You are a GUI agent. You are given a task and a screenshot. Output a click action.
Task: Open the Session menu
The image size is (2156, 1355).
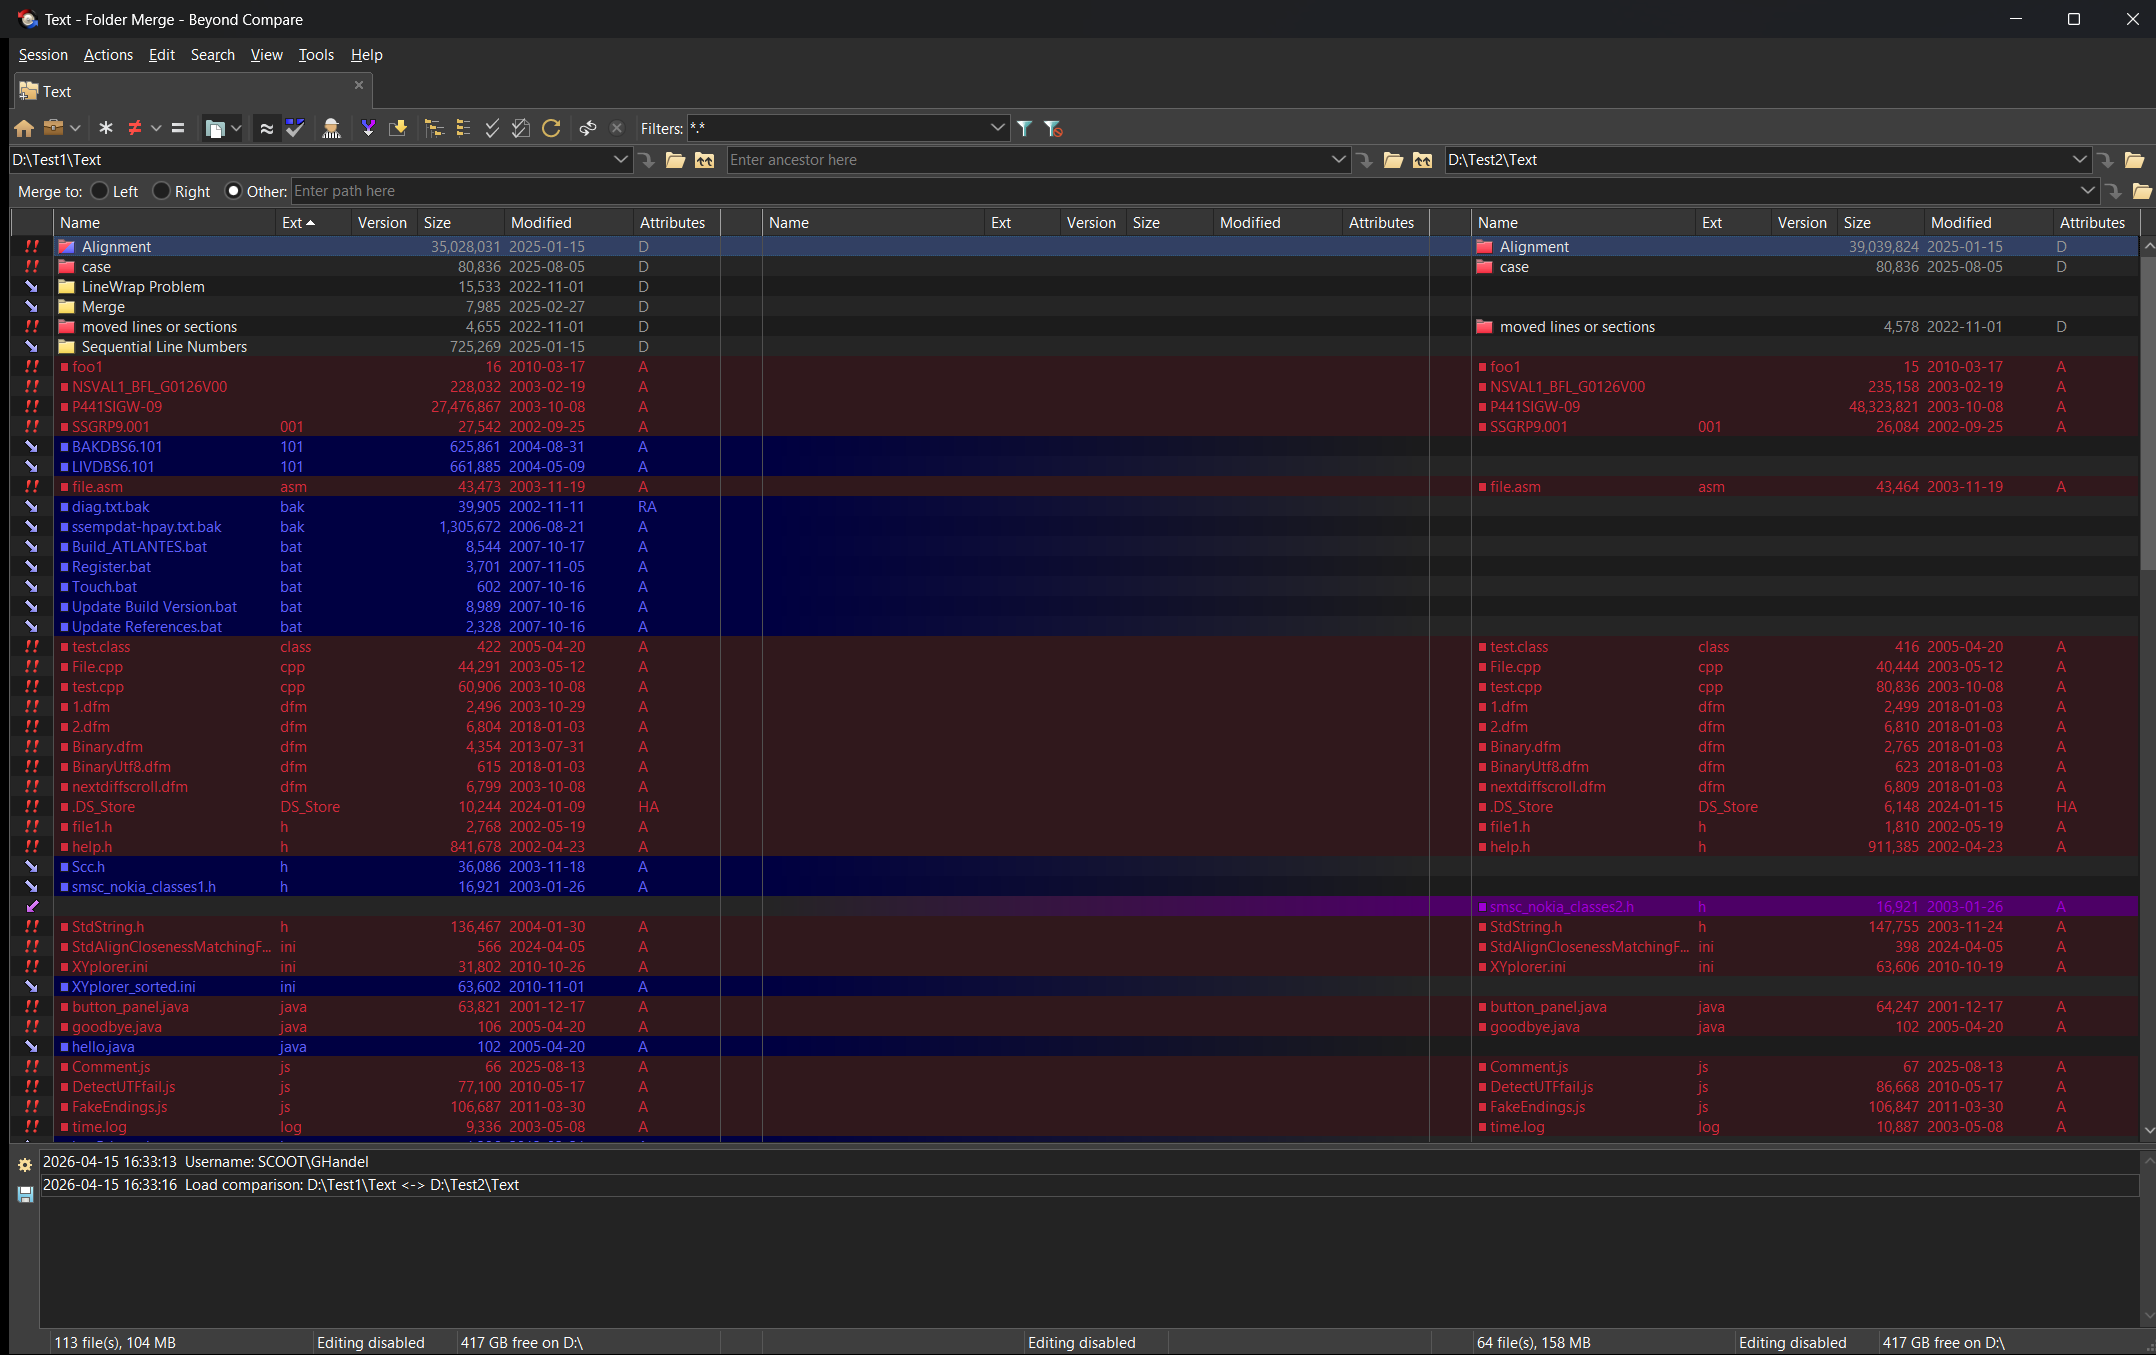43,55
